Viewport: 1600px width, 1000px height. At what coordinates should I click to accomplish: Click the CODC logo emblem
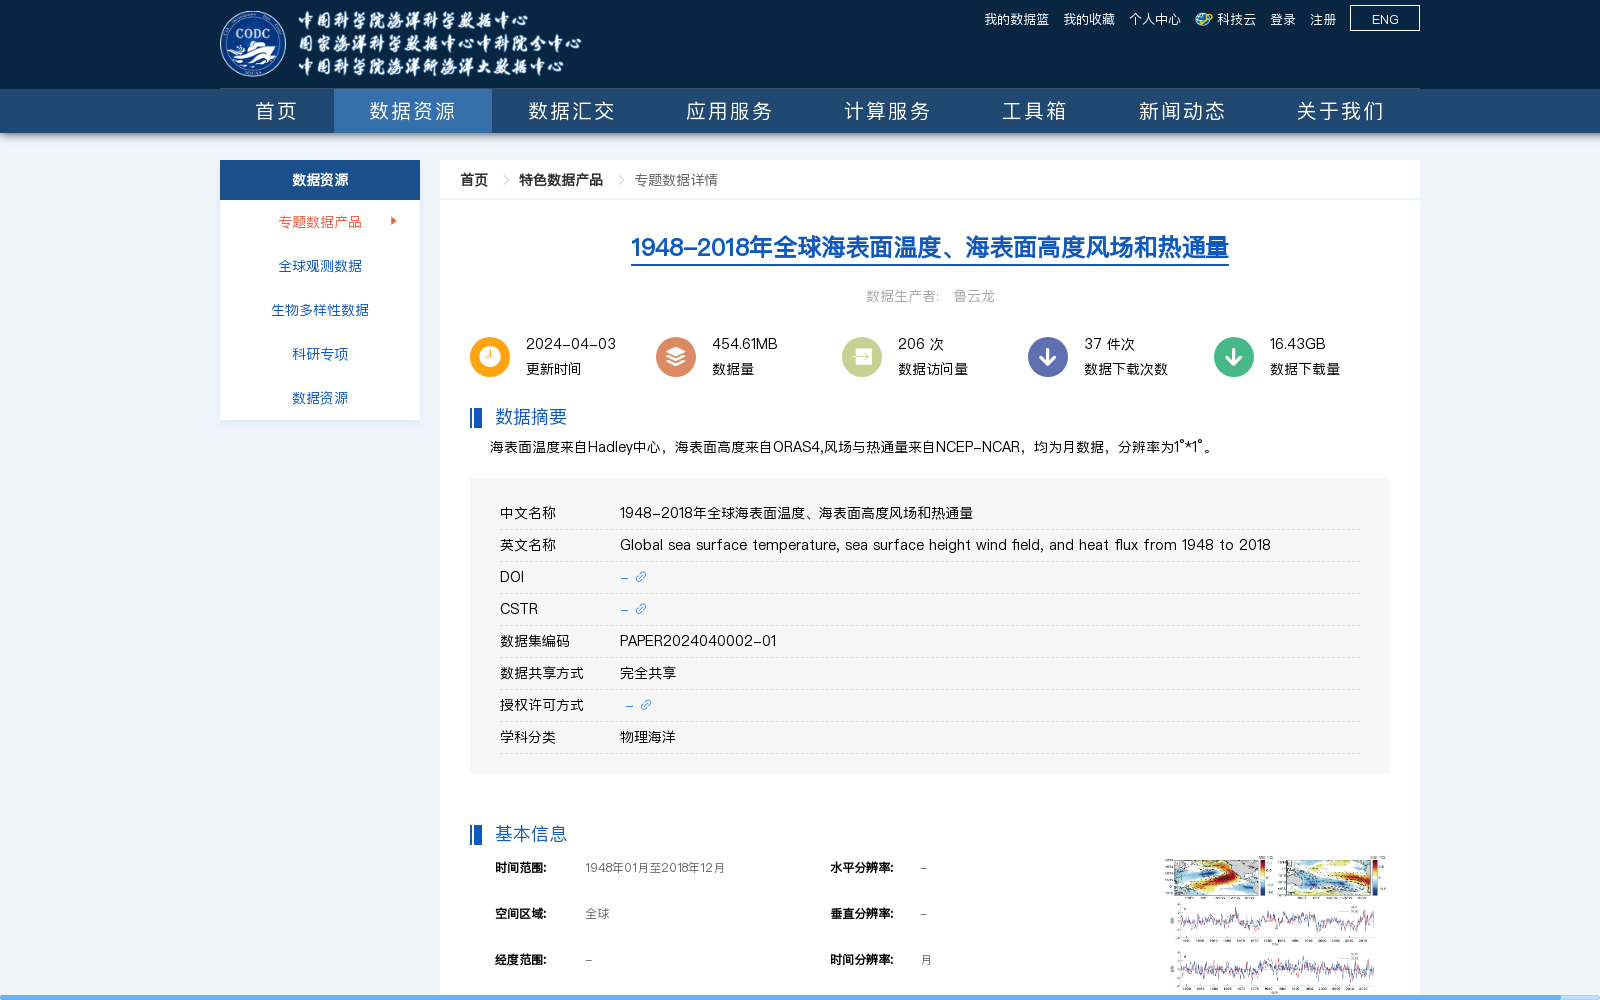pos(253,44)
